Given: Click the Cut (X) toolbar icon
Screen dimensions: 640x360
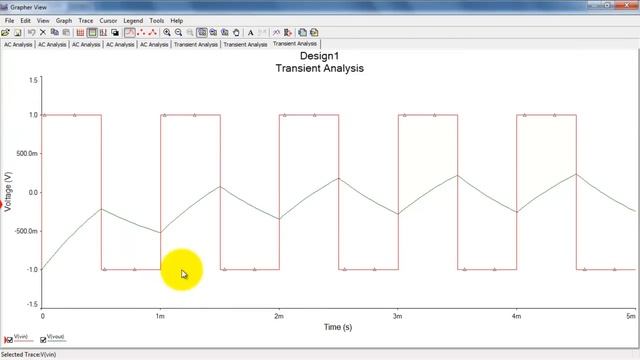Looking at the screenshot, I should [x=43, y=33].
